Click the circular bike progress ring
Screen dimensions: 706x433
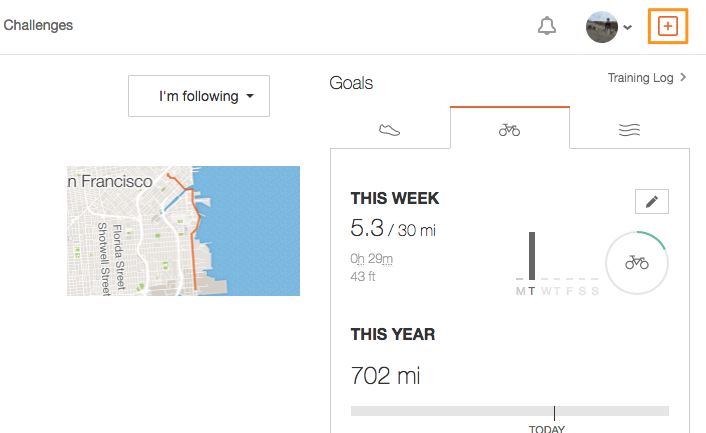pos(637,262)
